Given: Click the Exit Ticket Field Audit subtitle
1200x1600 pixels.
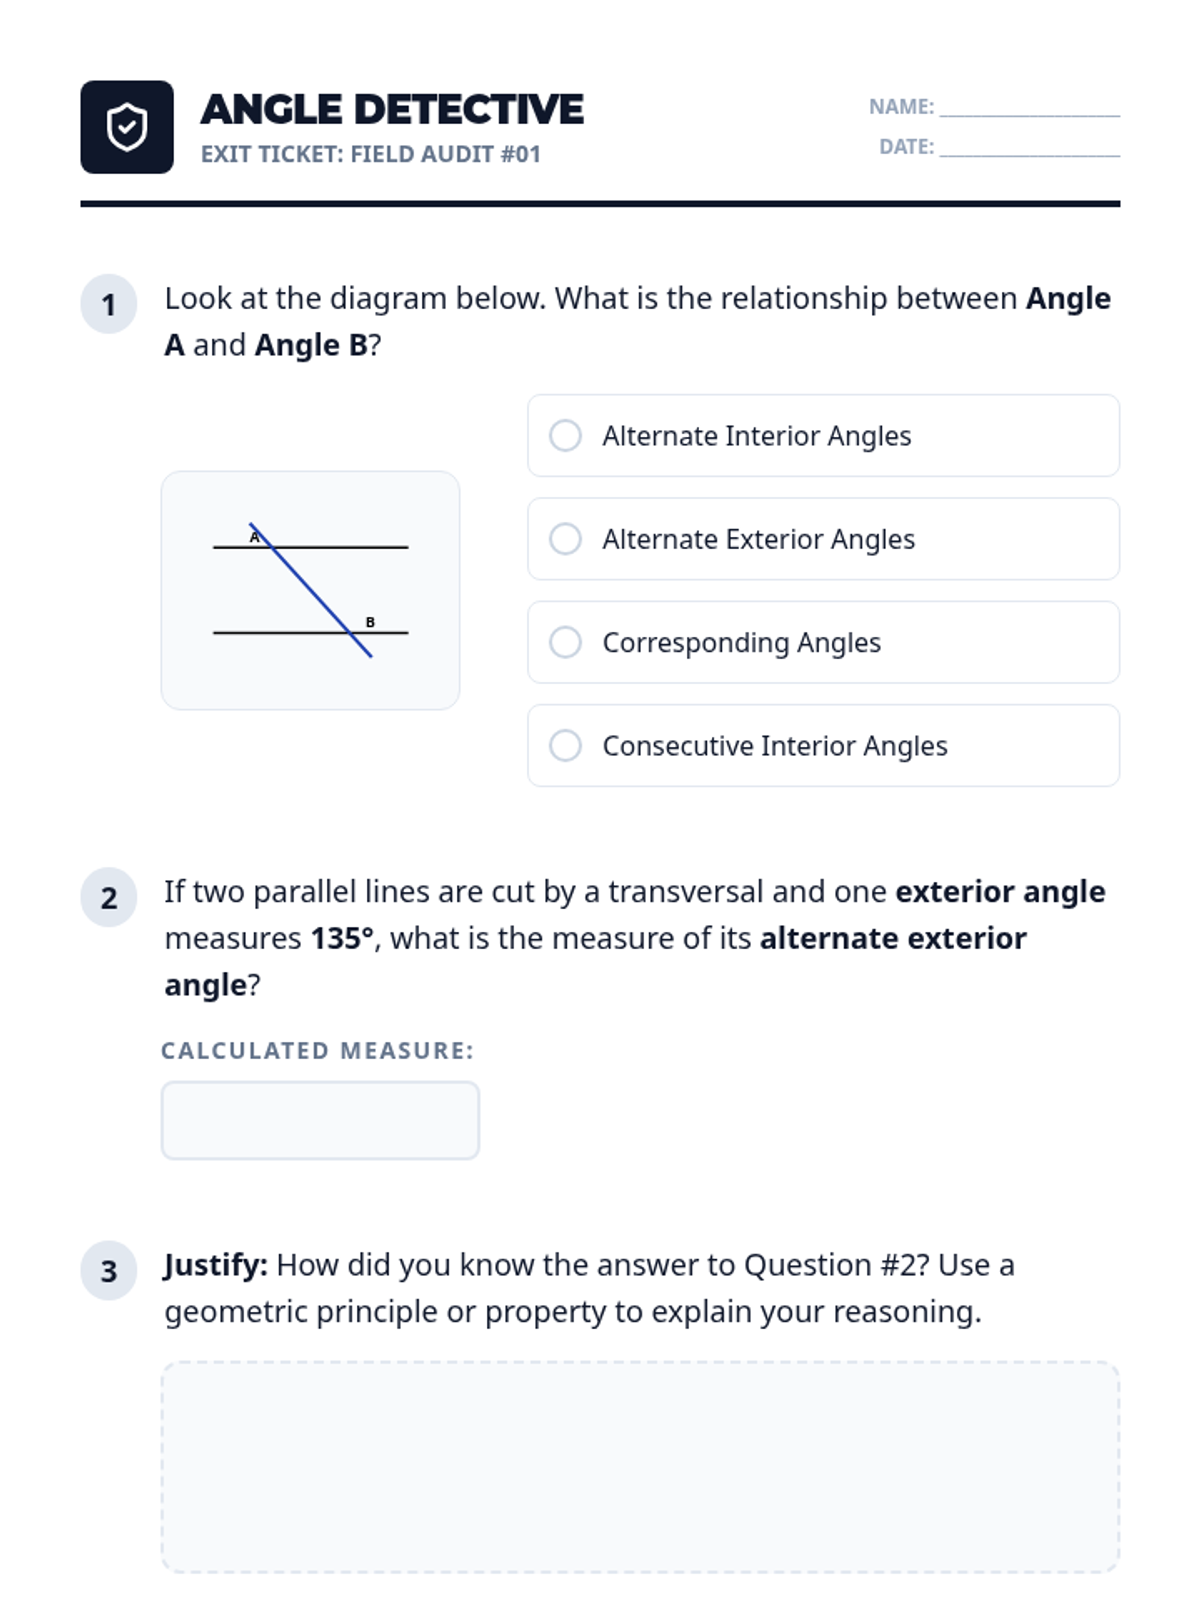Looking at the screenshot, I should [370, 154].
